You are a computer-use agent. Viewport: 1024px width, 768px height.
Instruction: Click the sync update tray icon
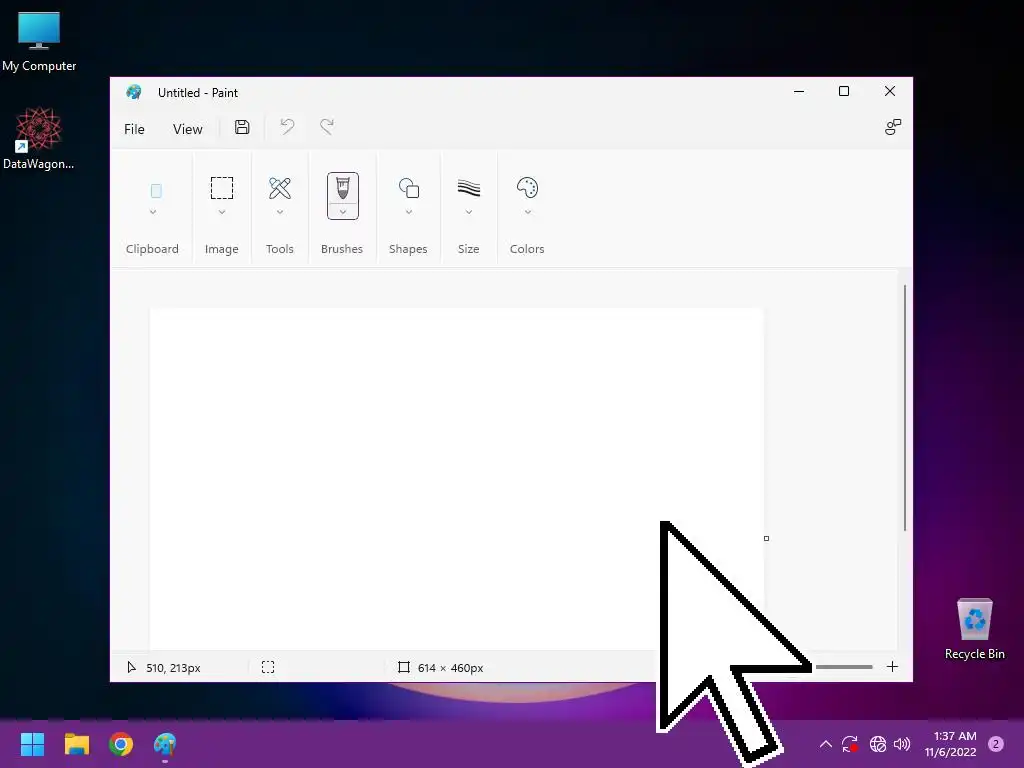pos(850,744)
